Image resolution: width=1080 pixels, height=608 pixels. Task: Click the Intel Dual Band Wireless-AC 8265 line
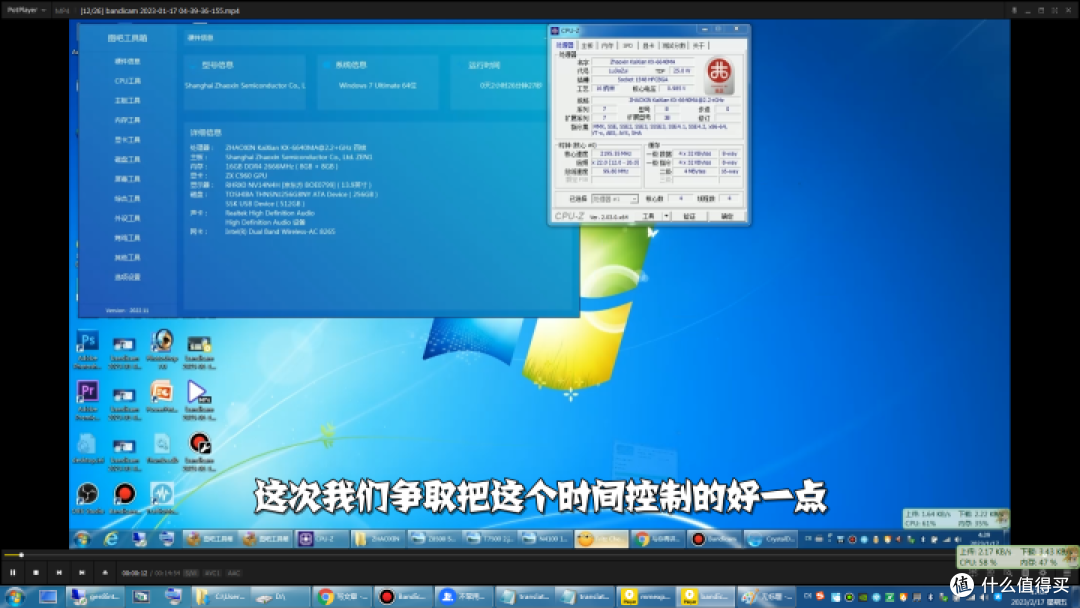pyautogui.click(x=280, y=232)
